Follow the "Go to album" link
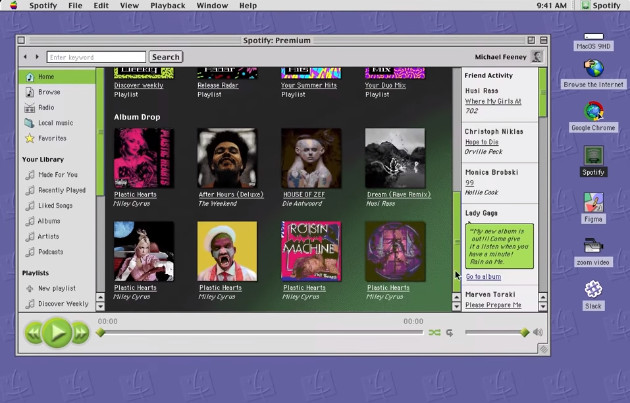This screenshot has width=630, height=403. (x=483, y=276)
